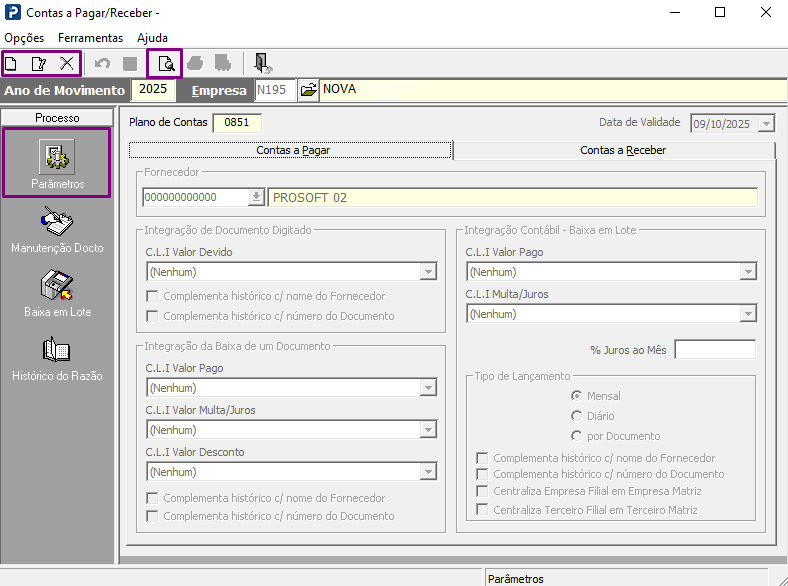
Task: Open the Empresa folder lookup icon
Action: tap(308, 90)
